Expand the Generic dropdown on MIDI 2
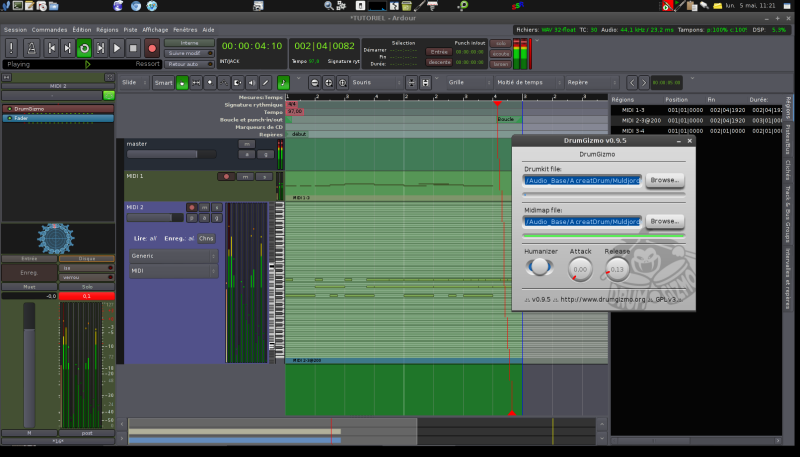This screenshot has width=800, height=457. coord(172,256)
